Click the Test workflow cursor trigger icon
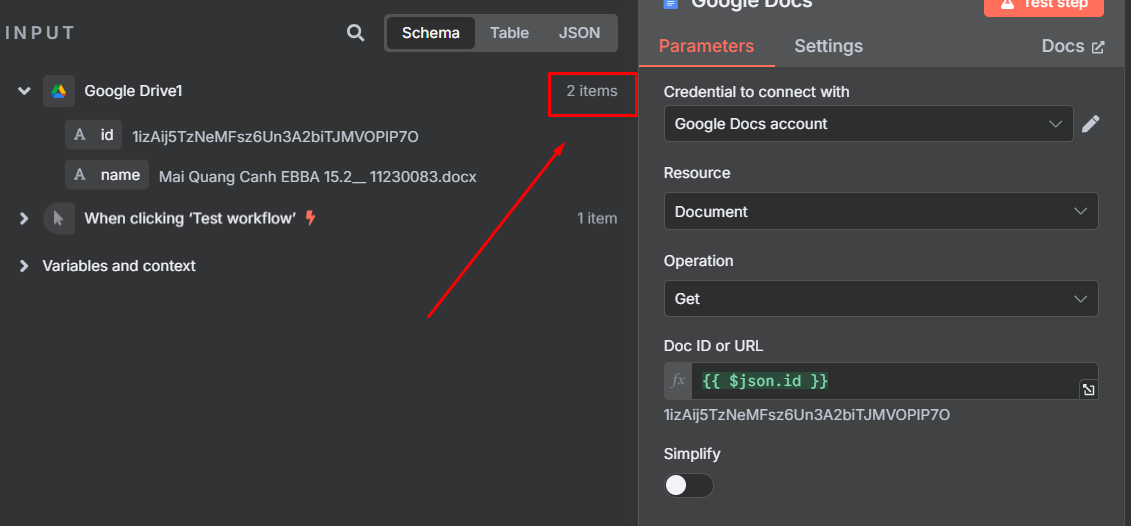The image size is (1131, 526). coord(58,218)
